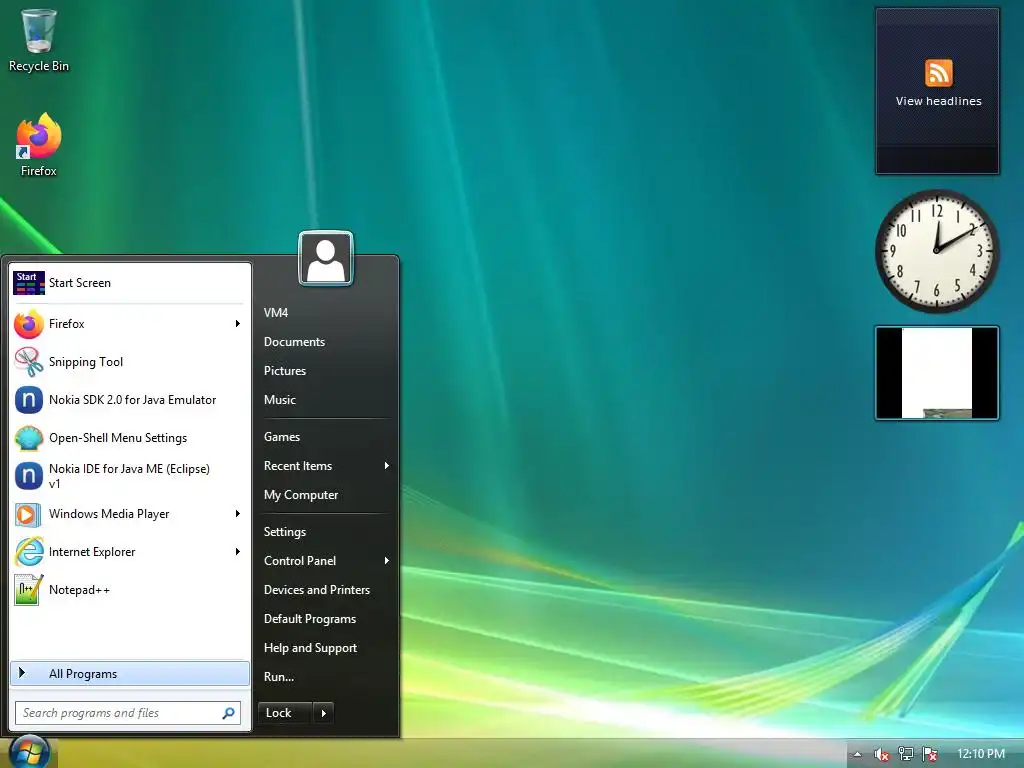1024x768 pixels.
Task: Click the Notepad++ icon
Action: (29, 590)
